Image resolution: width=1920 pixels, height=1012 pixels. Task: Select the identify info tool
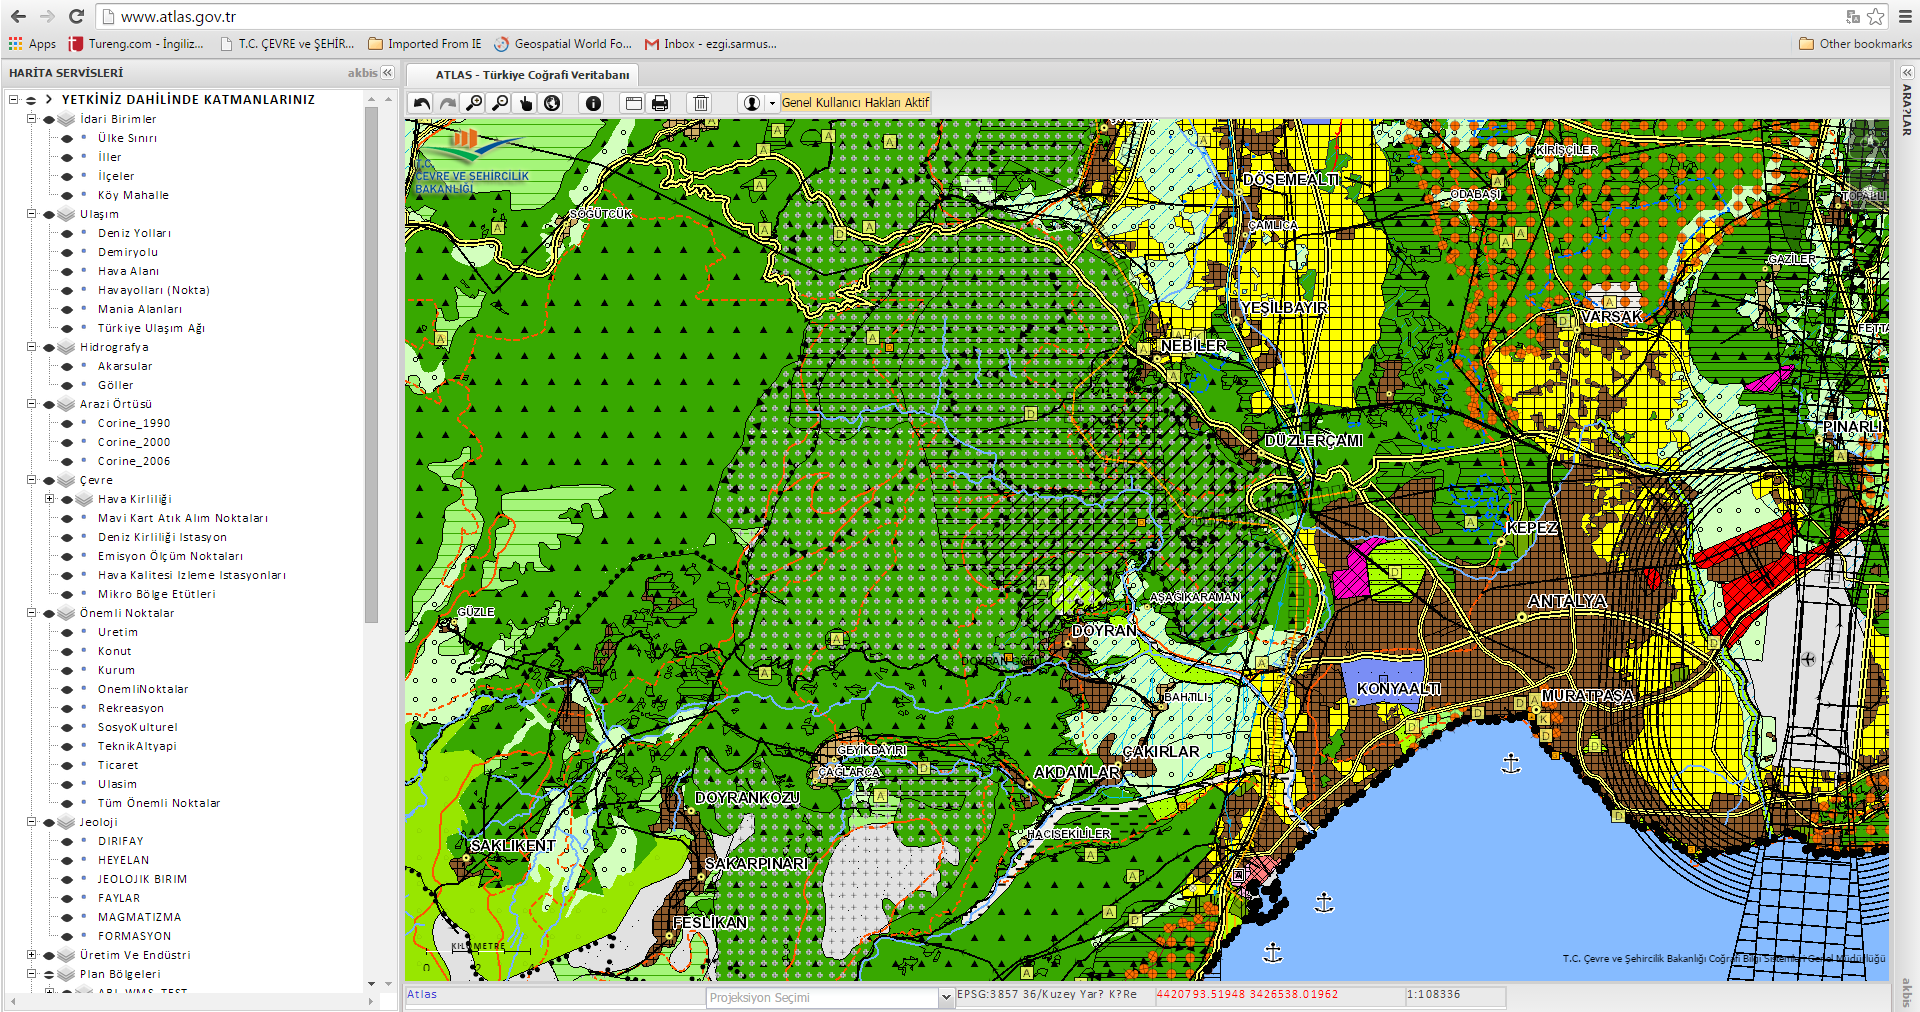(593, 103)
